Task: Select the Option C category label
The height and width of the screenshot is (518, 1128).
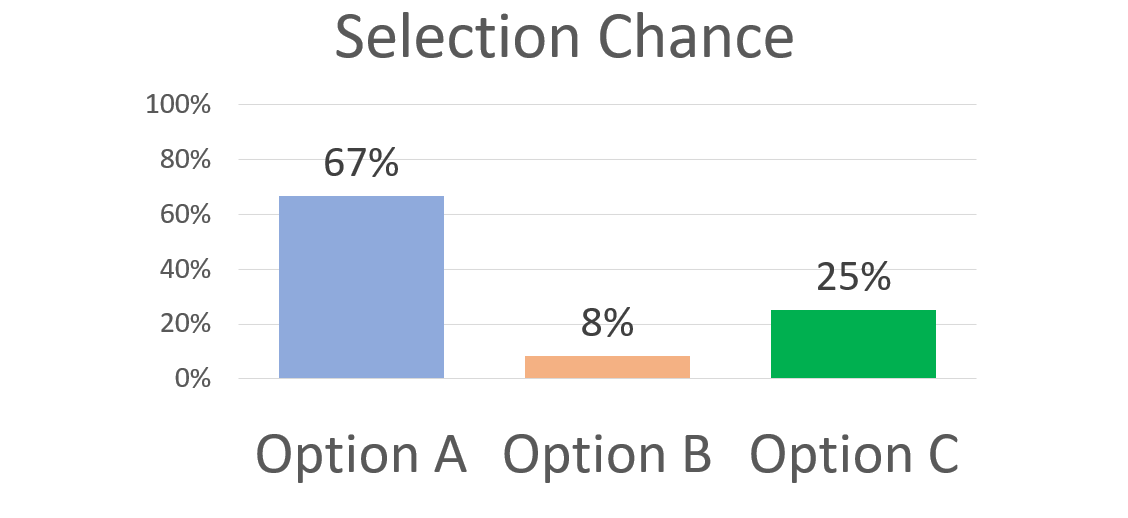Action: coord(854,455)
